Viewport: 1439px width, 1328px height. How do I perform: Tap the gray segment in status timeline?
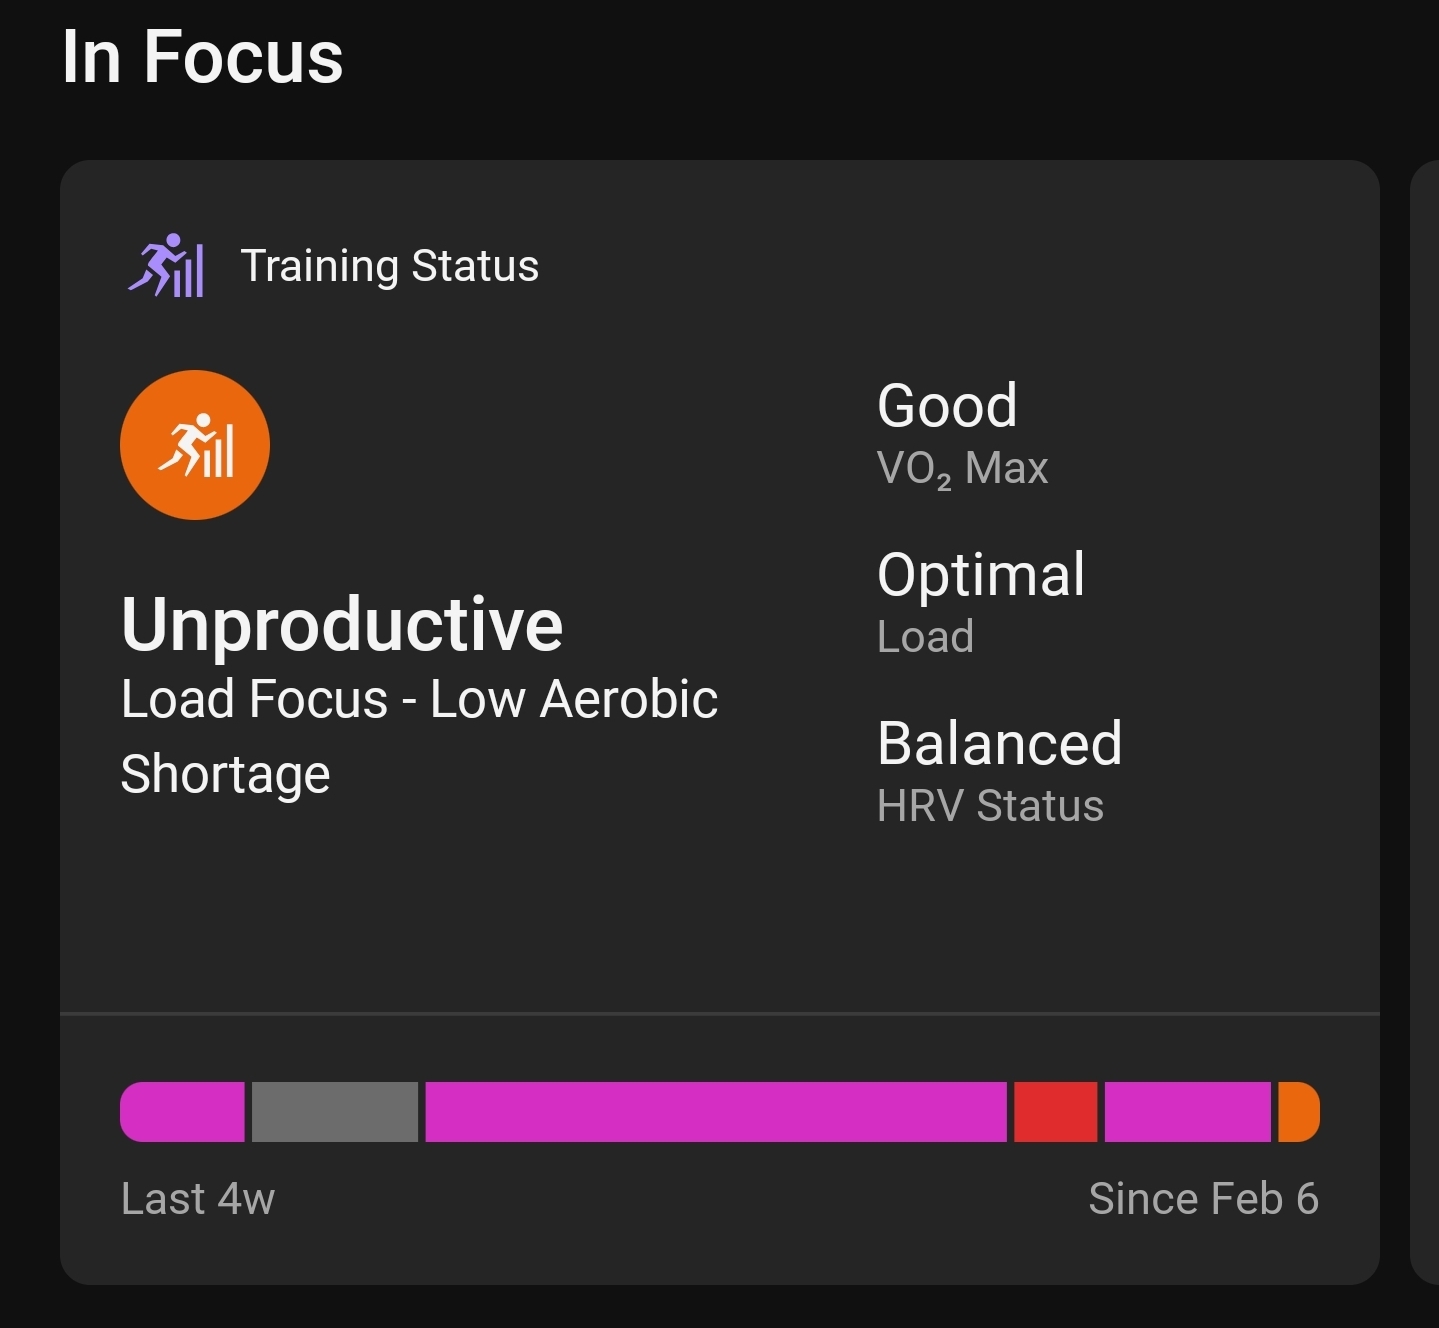[x=335, y=1112]
